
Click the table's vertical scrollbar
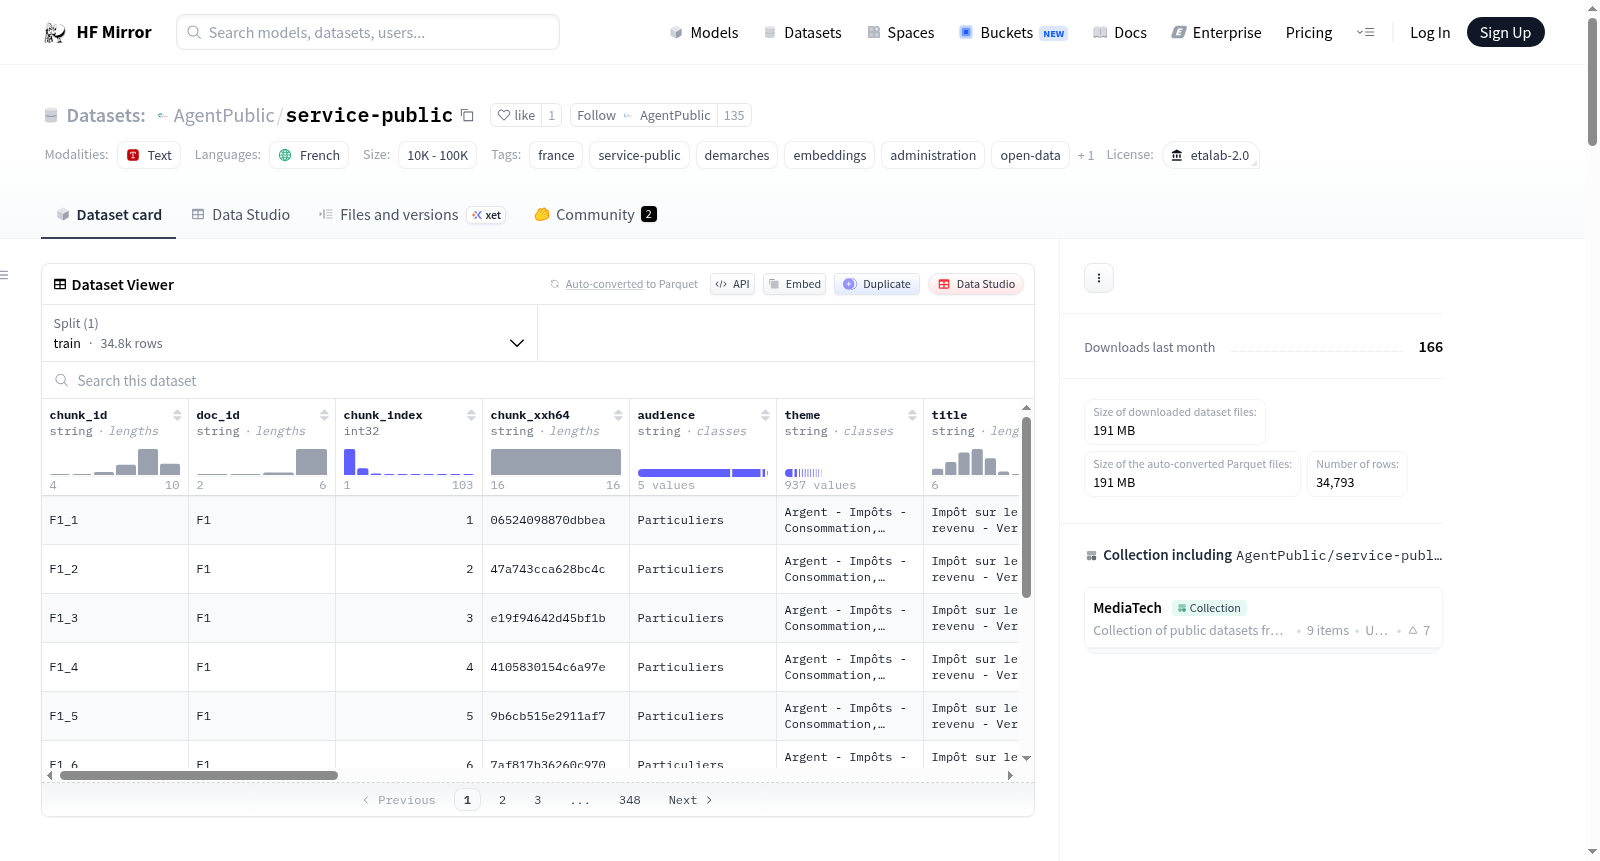tap(1026, 507)
